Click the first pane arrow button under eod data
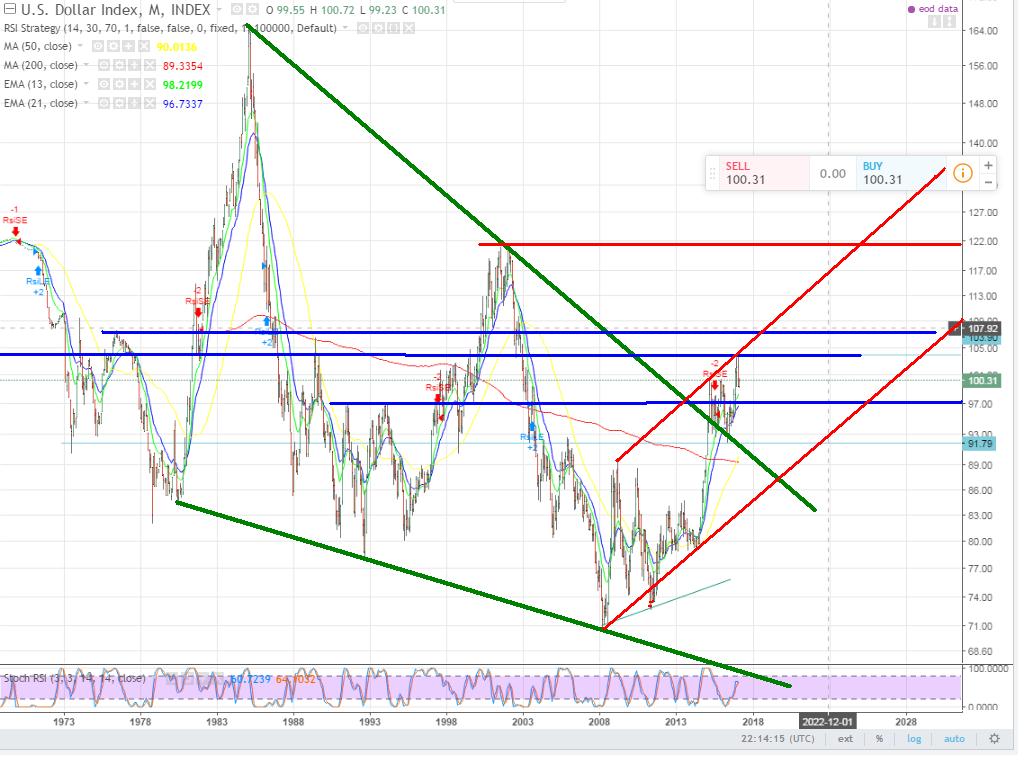This screenshot has width=1024, height=768. coord(935,22)
